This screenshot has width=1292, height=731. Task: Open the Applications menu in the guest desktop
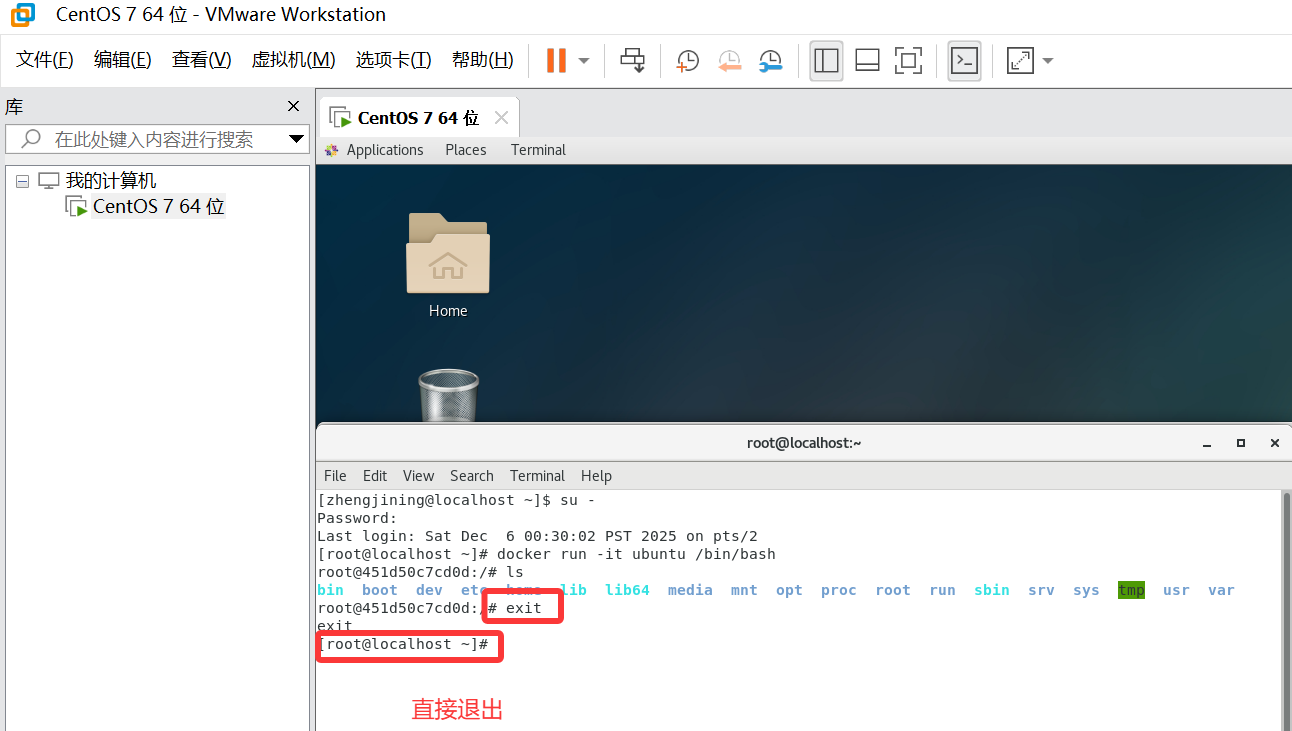384,149
